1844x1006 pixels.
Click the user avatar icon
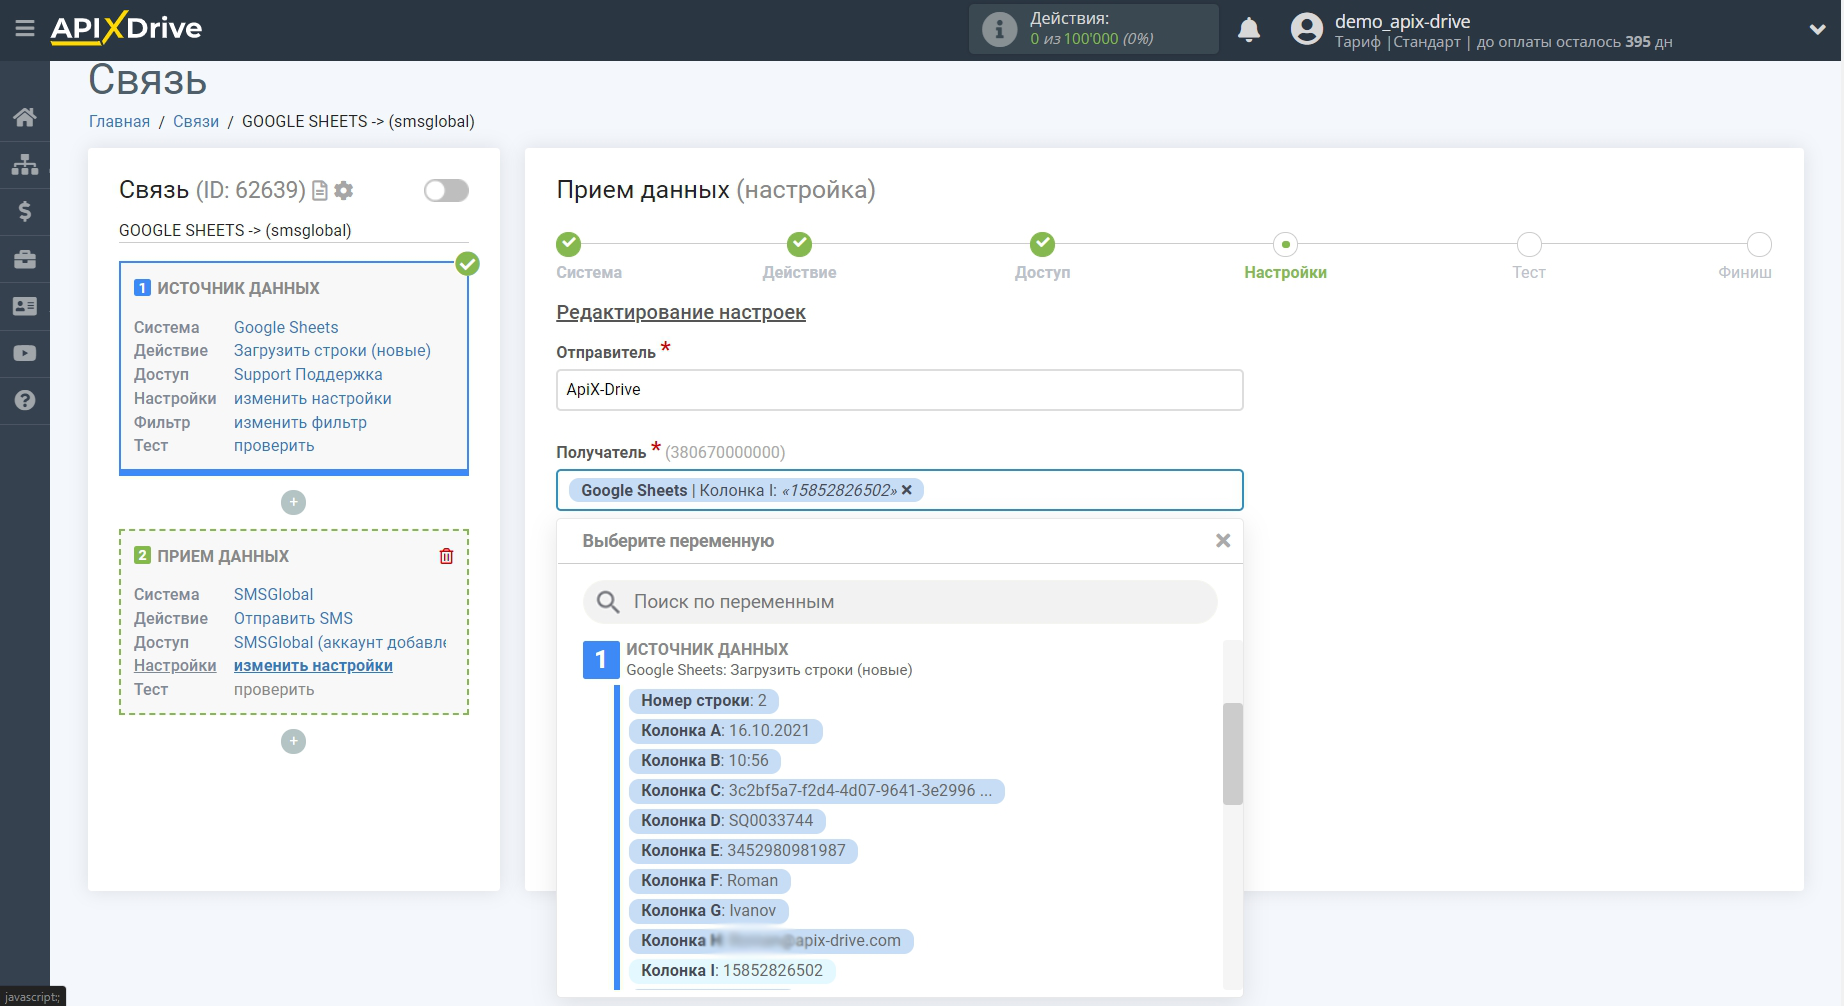click(x=1306, y=29)
